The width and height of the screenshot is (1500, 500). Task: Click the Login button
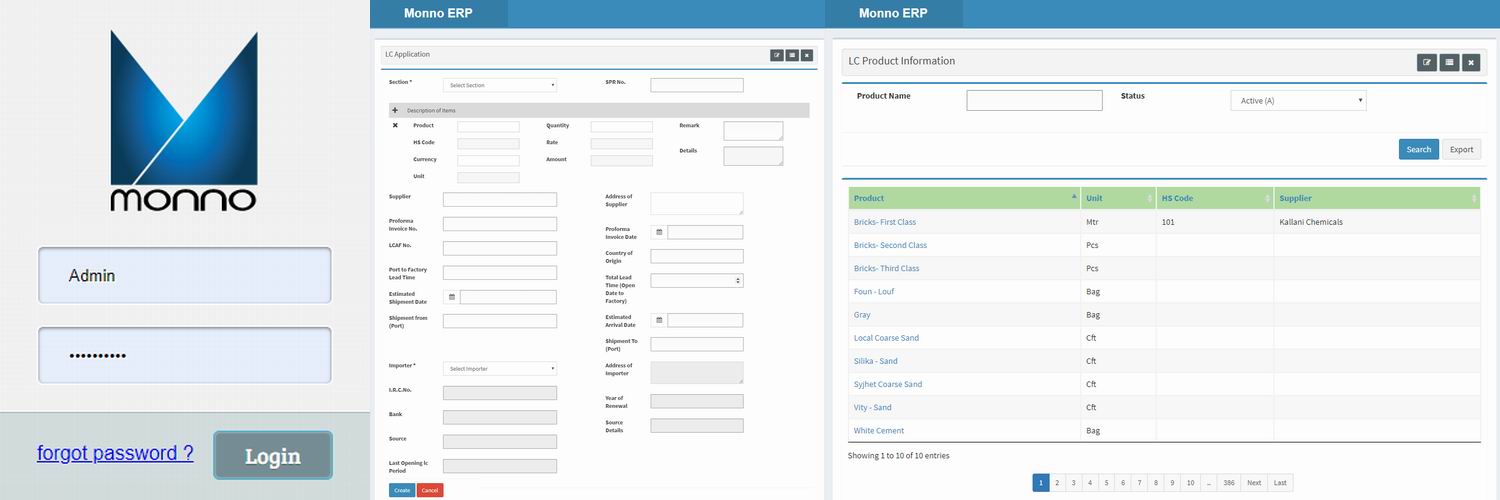click(x=273, y=456)
